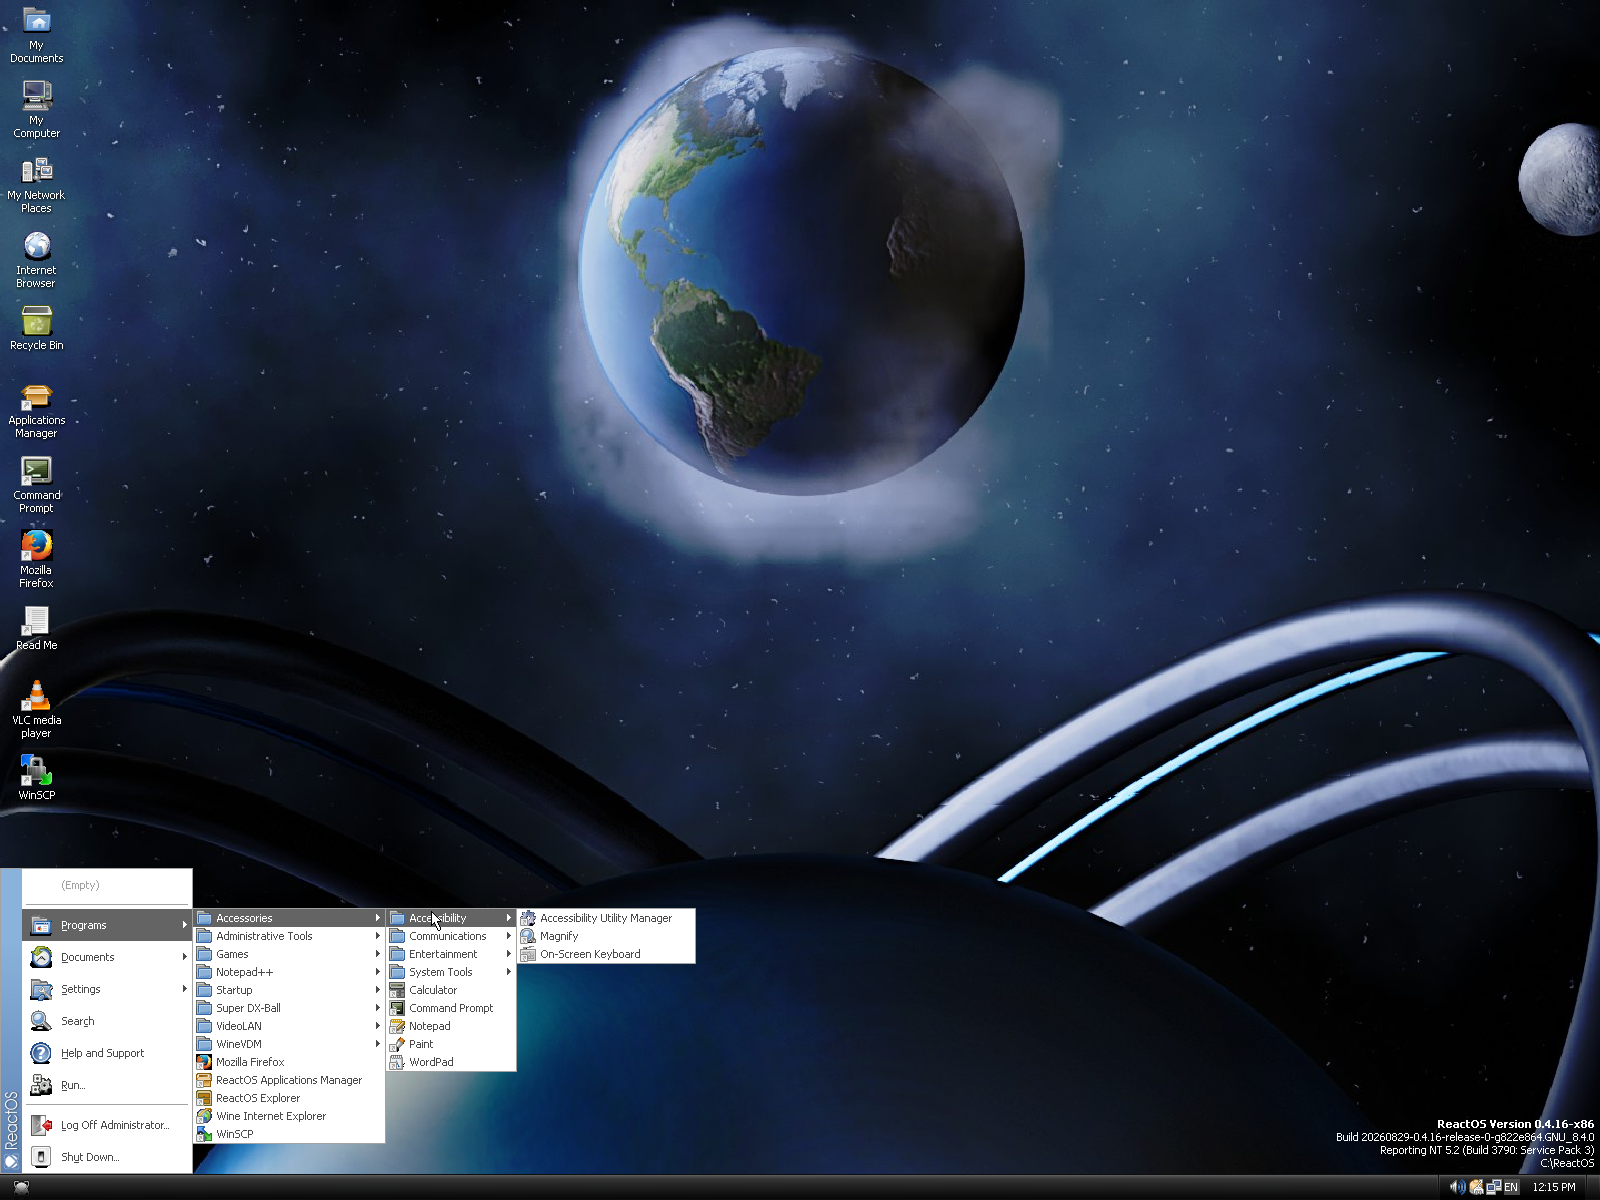The width and height of the screenshot is (1600, 1200).
Task: Expand Settings in the start menu
Action: (x=107, y=989)
